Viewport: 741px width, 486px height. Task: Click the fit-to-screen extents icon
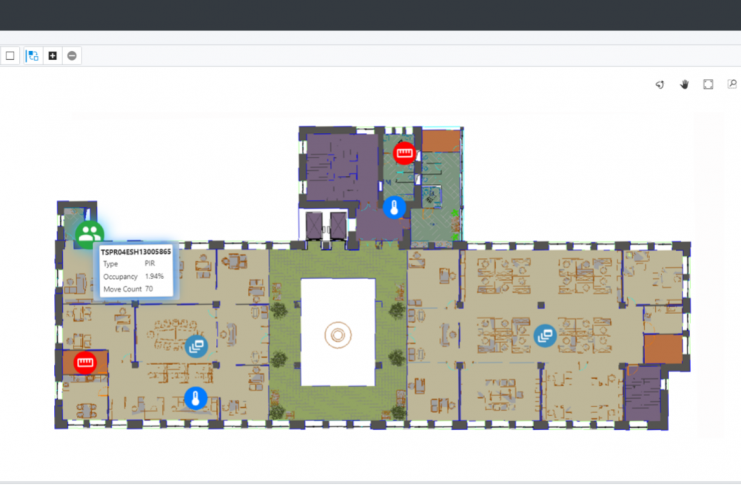(x=708, y=85)
